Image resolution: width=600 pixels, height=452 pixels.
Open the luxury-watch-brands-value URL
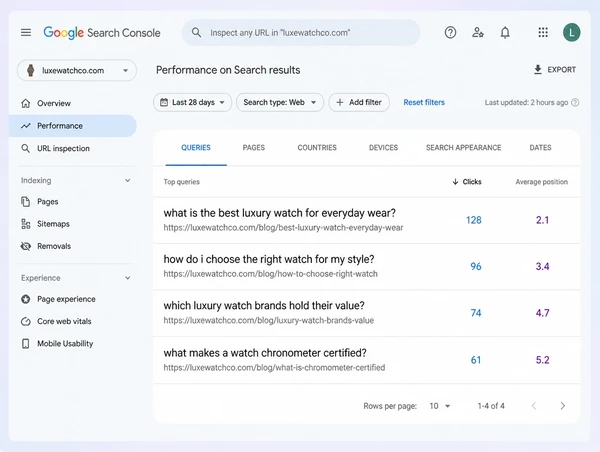point(269,320)
